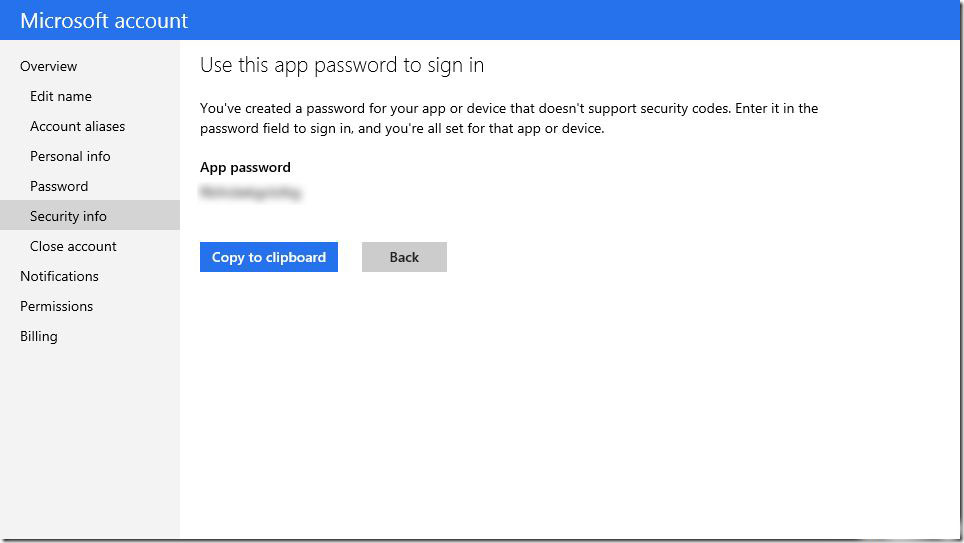The height and width of the screenshot is (543, 964).
Task: Open the Overview section in sidebar
Action: (x=48, y=66)
